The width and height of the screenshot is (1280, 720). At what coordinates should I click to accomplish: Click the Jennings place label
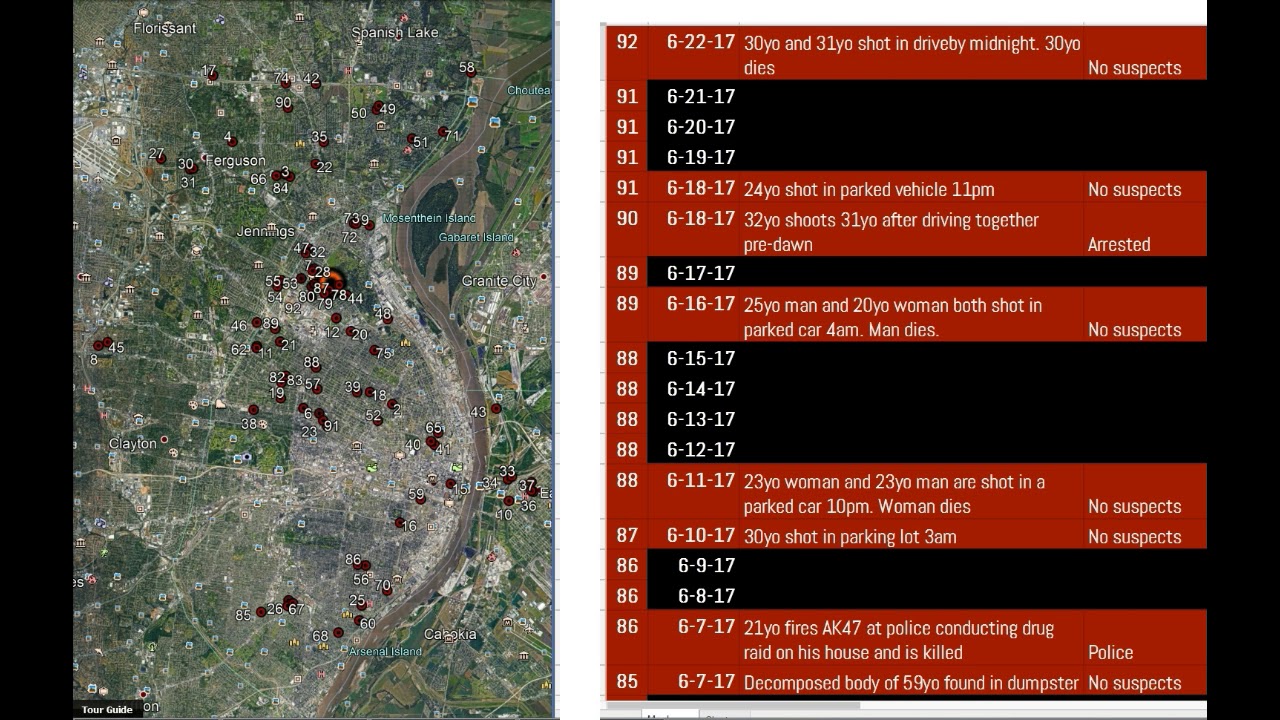click(266, 231)
